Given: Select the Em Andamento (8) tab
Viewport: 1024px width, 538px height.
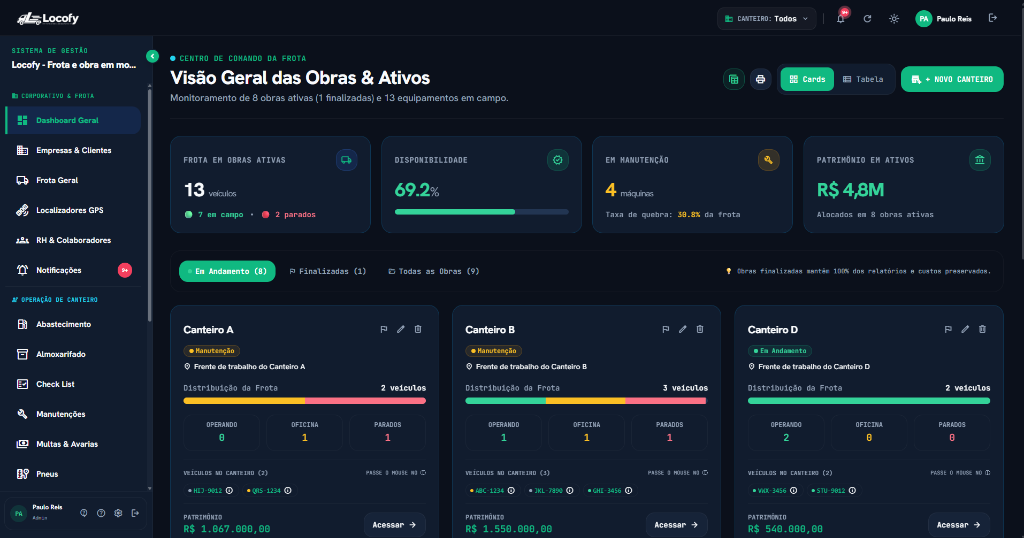Looking at the screenshot, I should click(x=227, y=271).
